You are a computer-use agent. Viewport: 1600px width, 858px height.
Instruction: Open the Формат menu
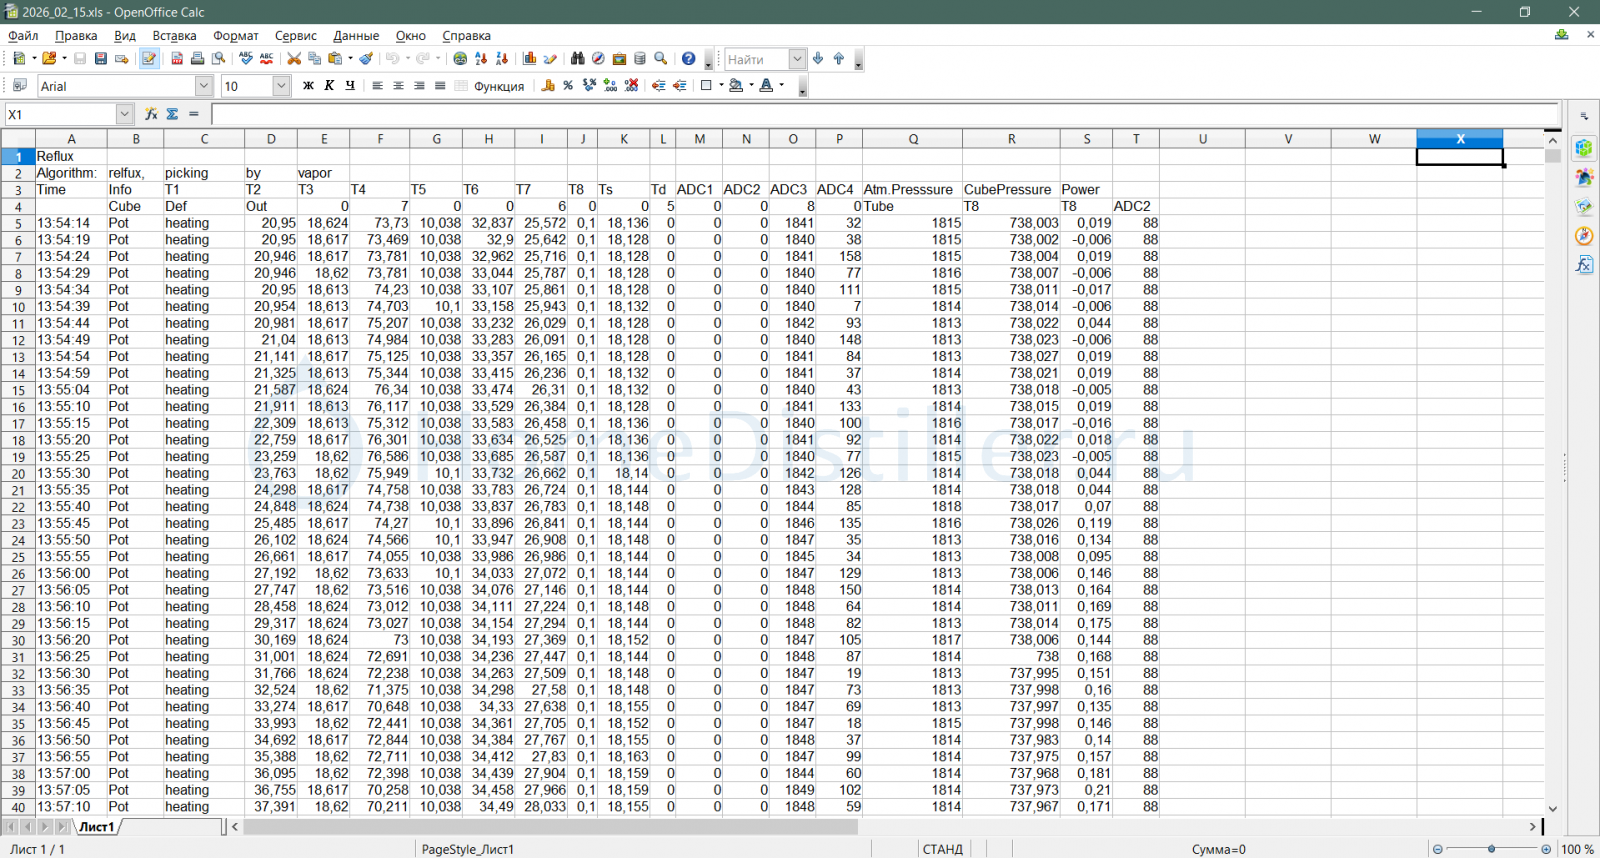(x=235, y=36)
